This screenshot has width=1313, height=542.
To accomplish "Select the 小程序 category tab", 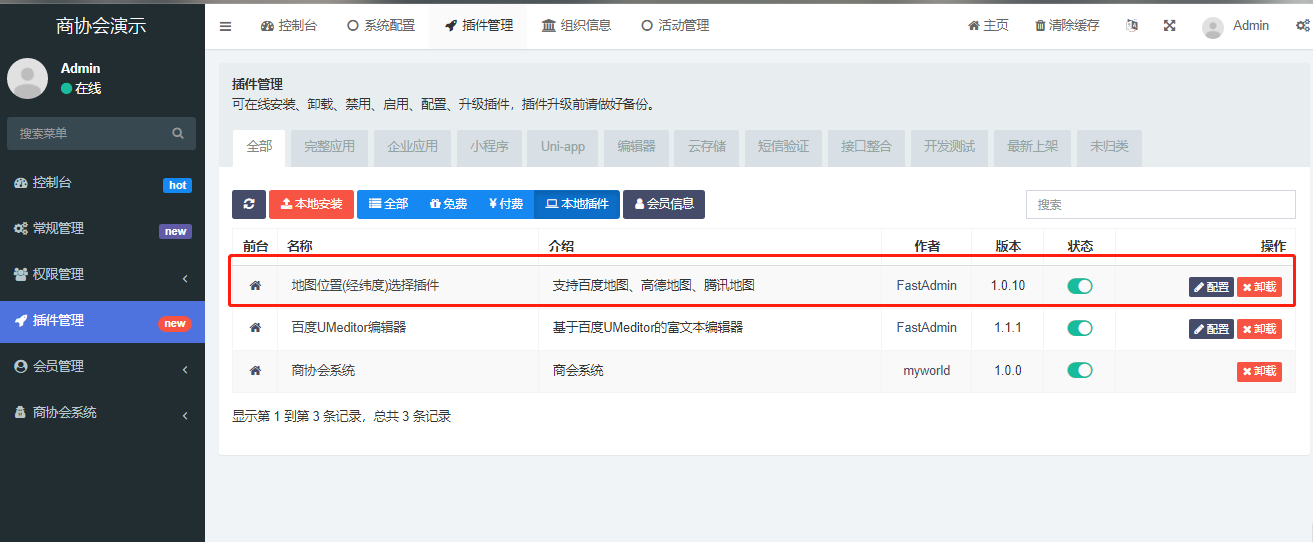I will coord(489,147).
